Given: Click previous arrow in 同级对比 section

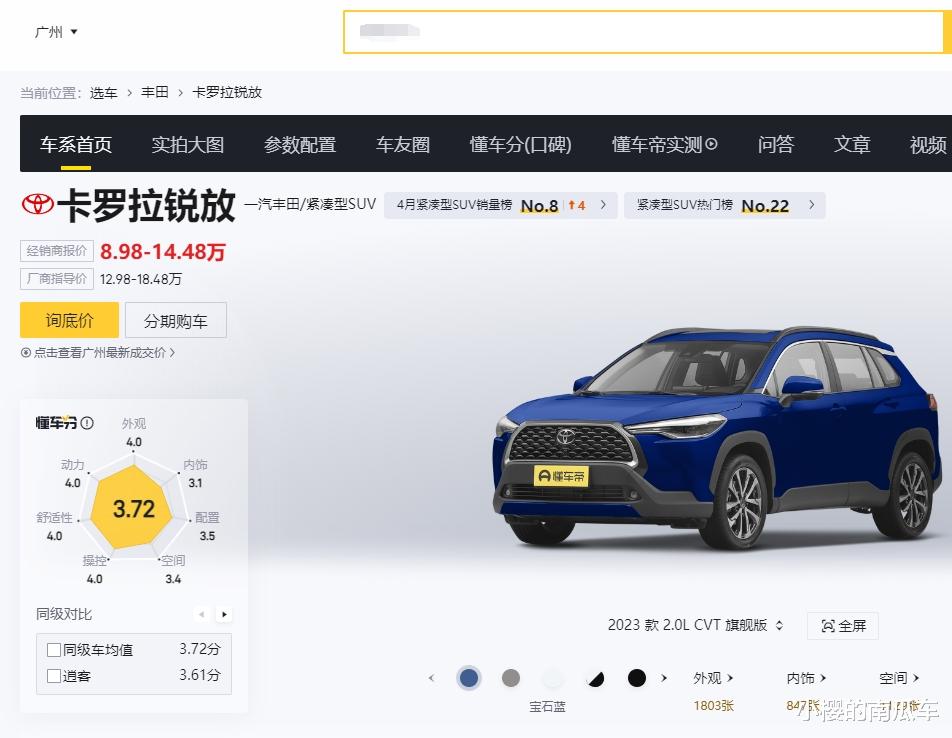Looking at the screenshot, I should pos(202,614).
